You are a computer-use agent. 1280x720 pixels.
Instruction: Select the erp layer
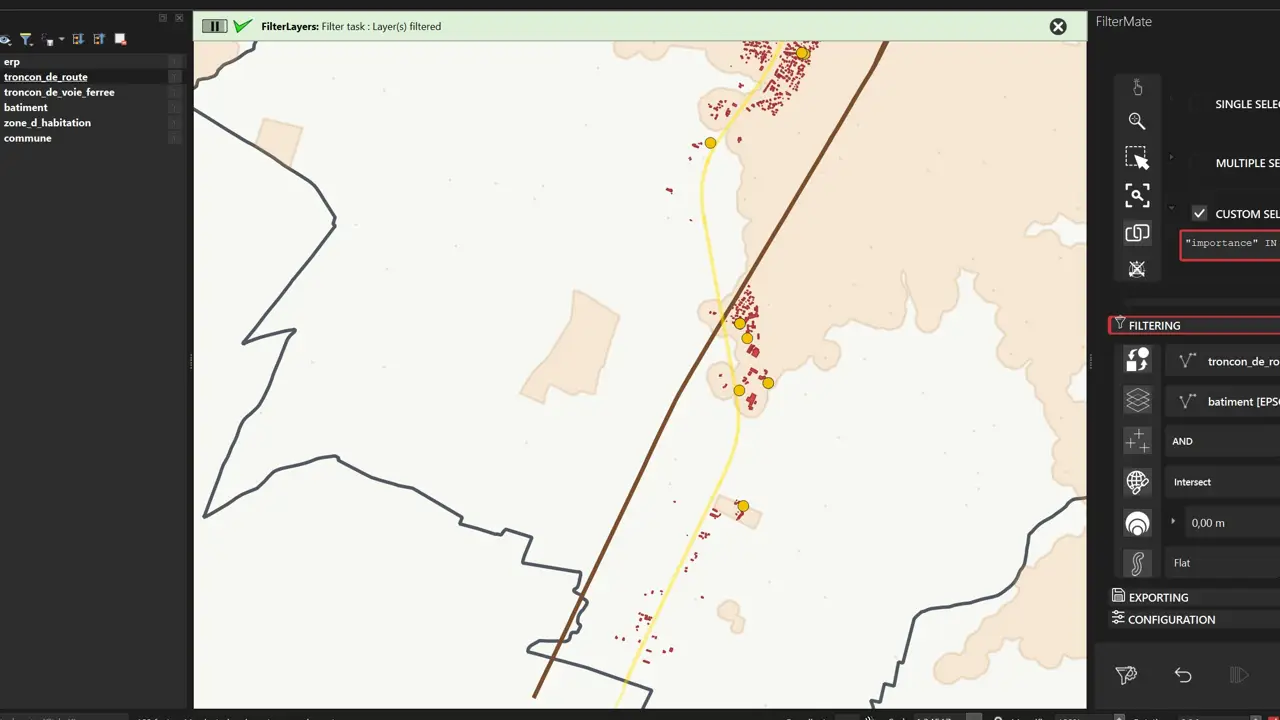[12, 62]
